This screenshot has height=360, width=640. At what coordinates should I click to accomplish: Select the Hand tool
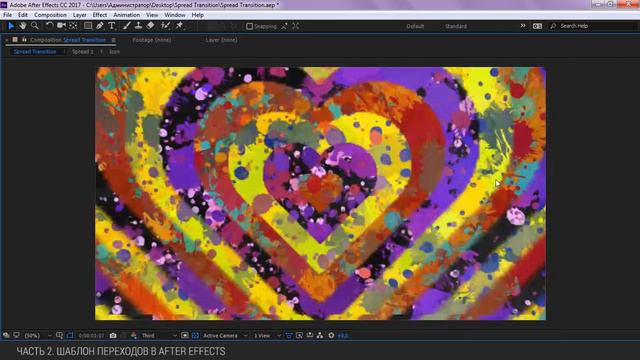click(23, 26)
